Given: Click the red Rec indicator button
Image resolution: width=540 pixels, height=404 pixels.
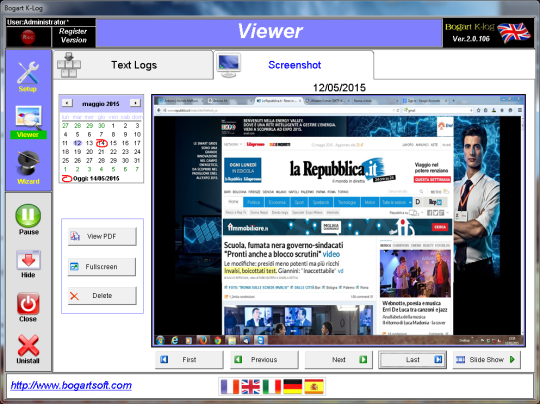Looking at the screenshot, I should 28,37.
